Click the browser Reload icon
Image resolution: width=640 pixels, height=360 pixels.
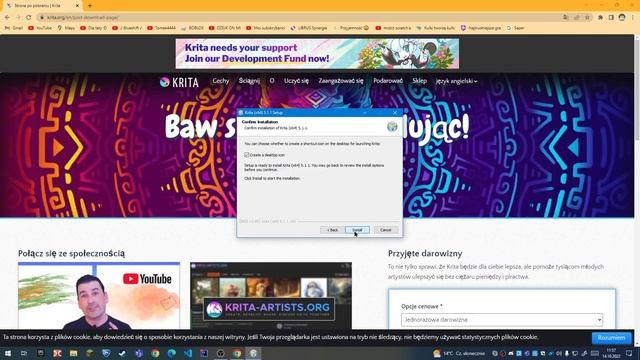29,18
